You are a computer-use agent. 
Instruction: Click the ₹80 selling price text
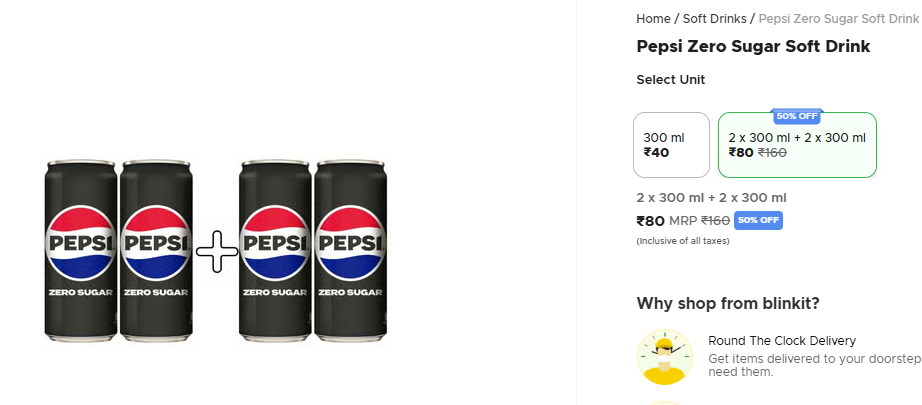650,221
